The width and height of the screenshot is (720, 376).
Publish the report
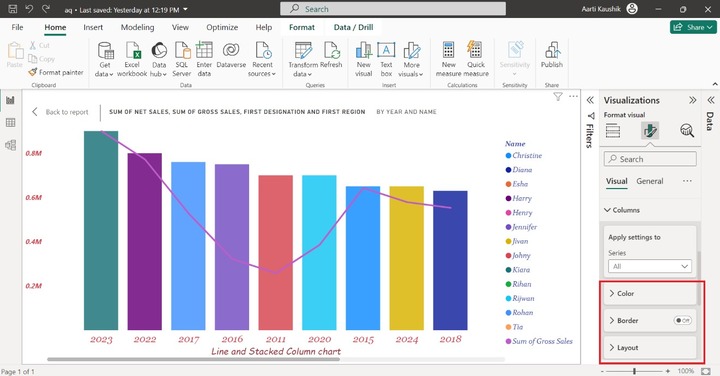(551, 55)
